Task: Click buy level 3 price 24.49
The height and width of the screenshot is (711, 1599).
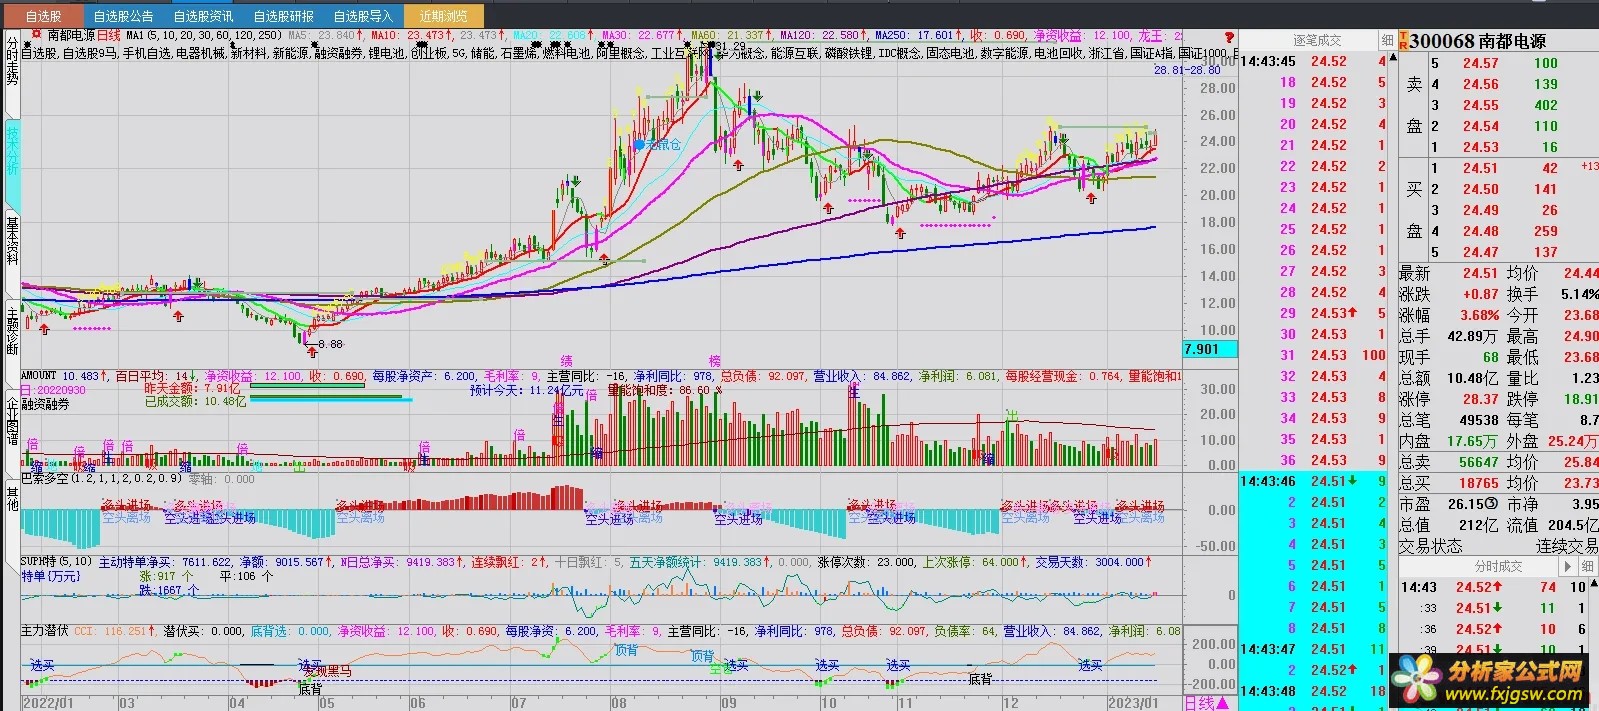Action: coord(1480,209)
